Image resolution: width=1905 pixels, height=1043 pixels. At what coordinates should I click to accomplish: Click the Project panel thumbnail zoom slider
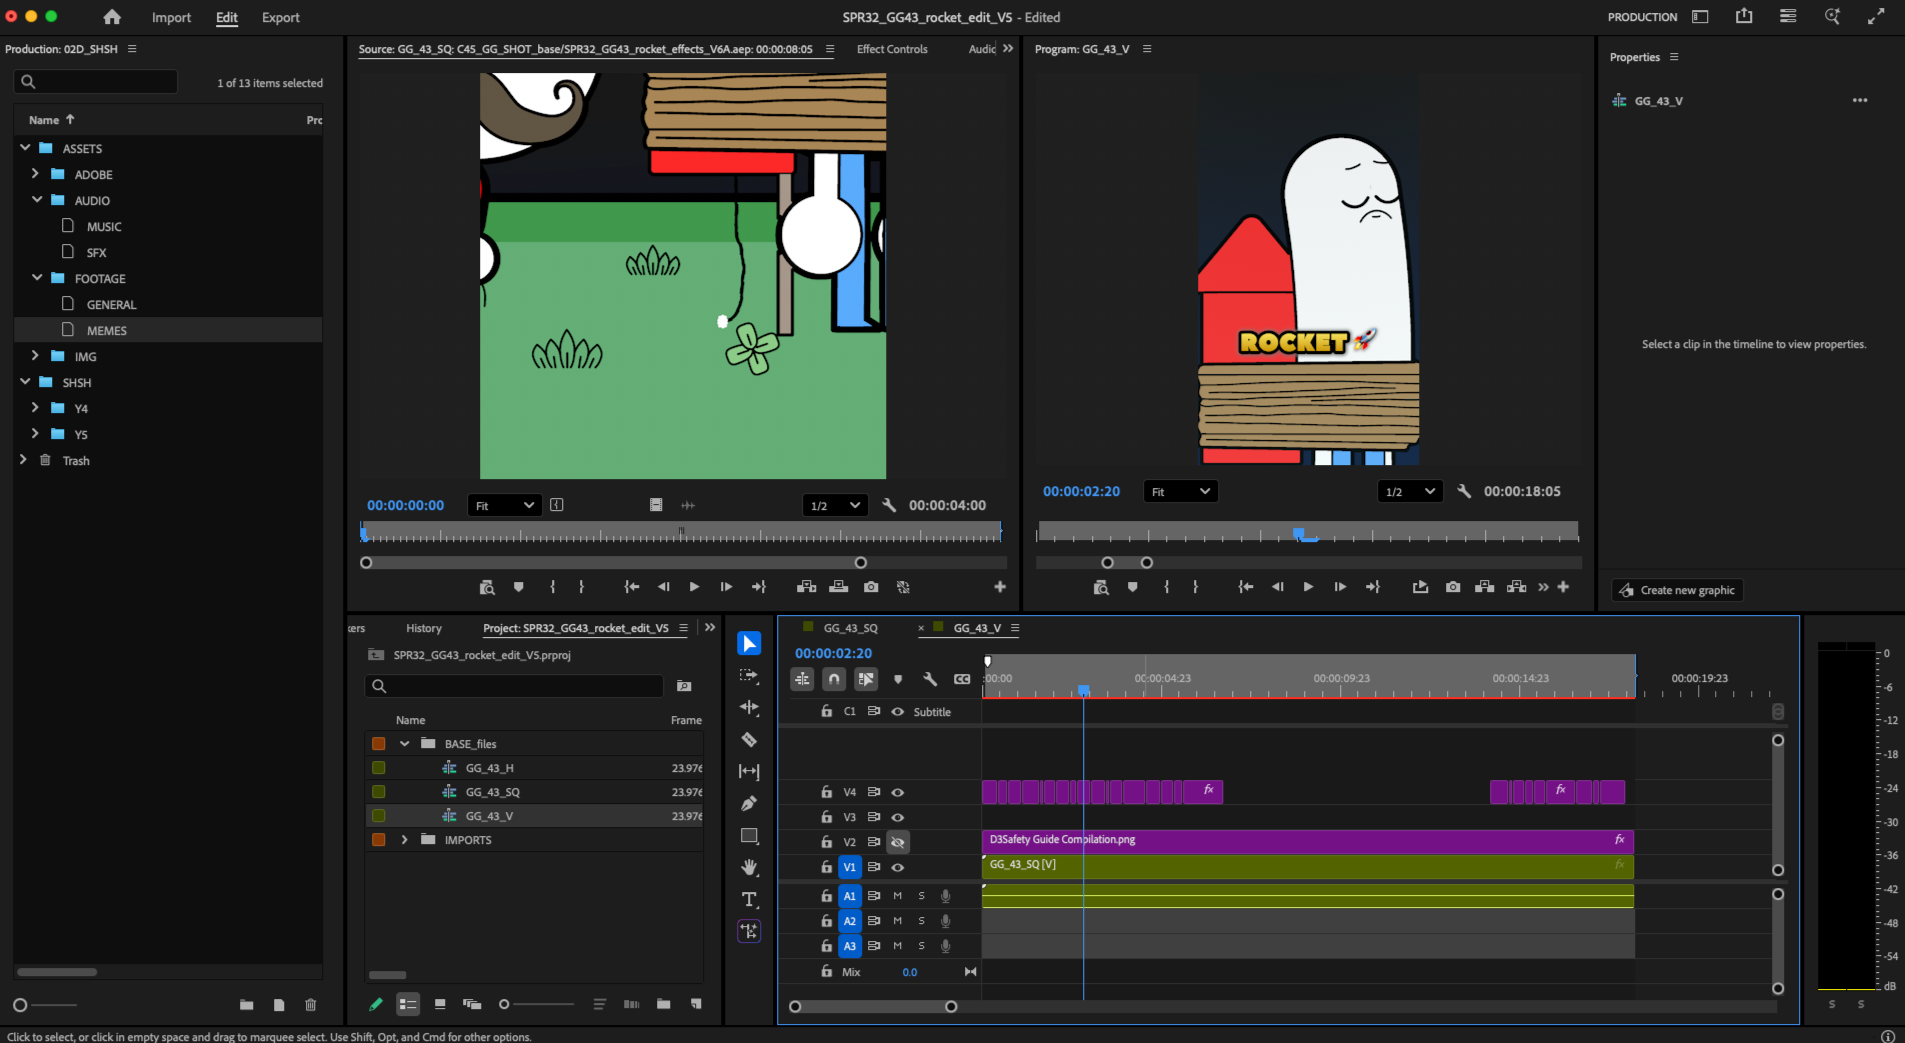(538, 1004)
